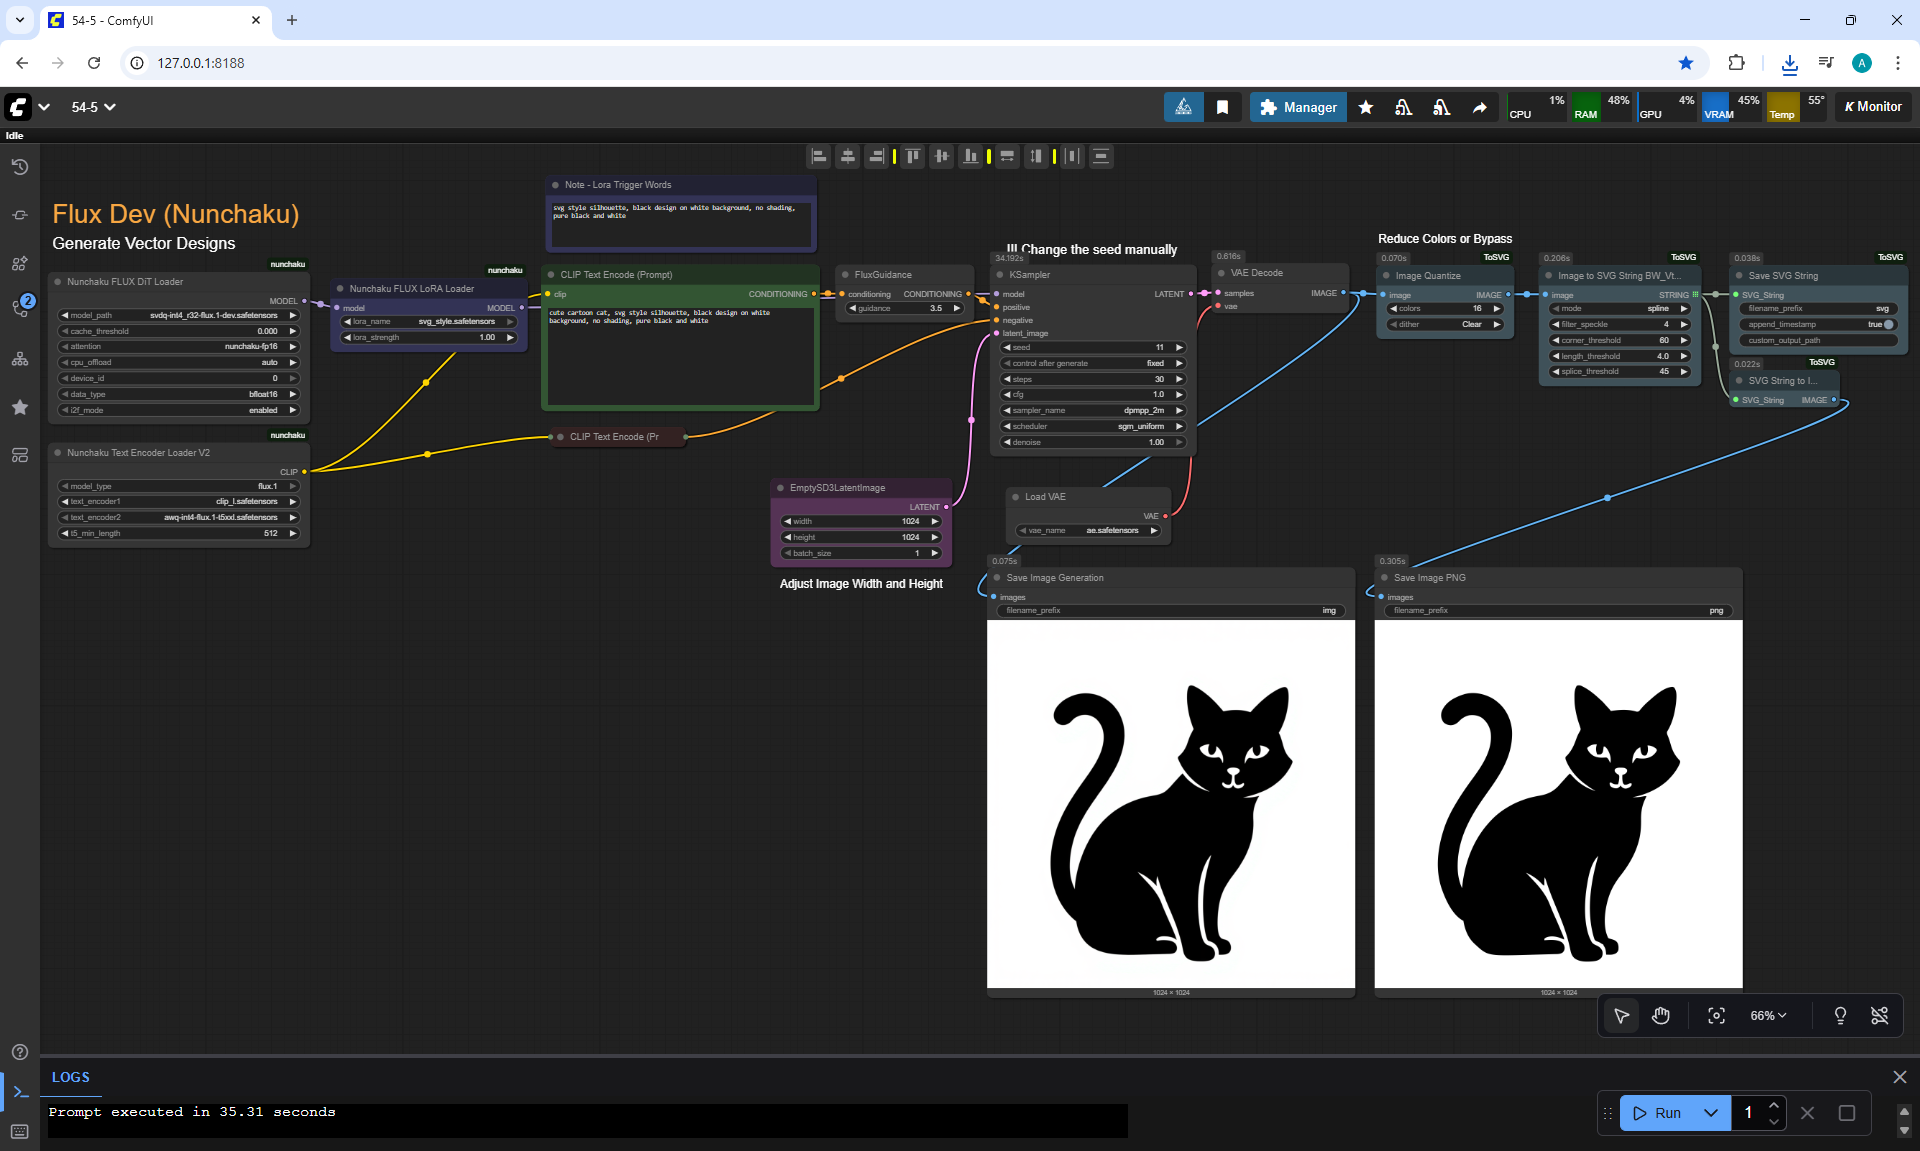
Task: Click the Manager button
Action: pos(1297,107)
